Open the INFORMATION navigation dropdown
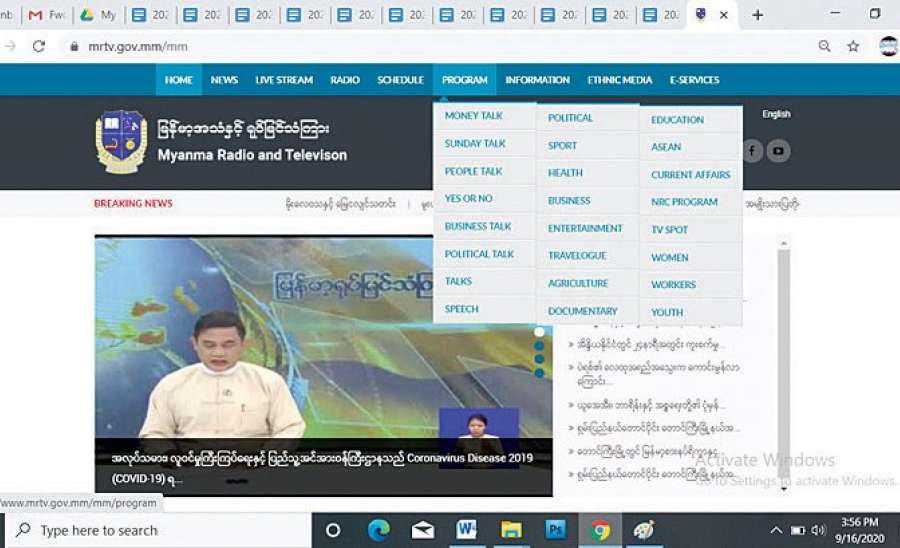Image resolution: width=900 pixels, height=548 pixels. (537, 80)
